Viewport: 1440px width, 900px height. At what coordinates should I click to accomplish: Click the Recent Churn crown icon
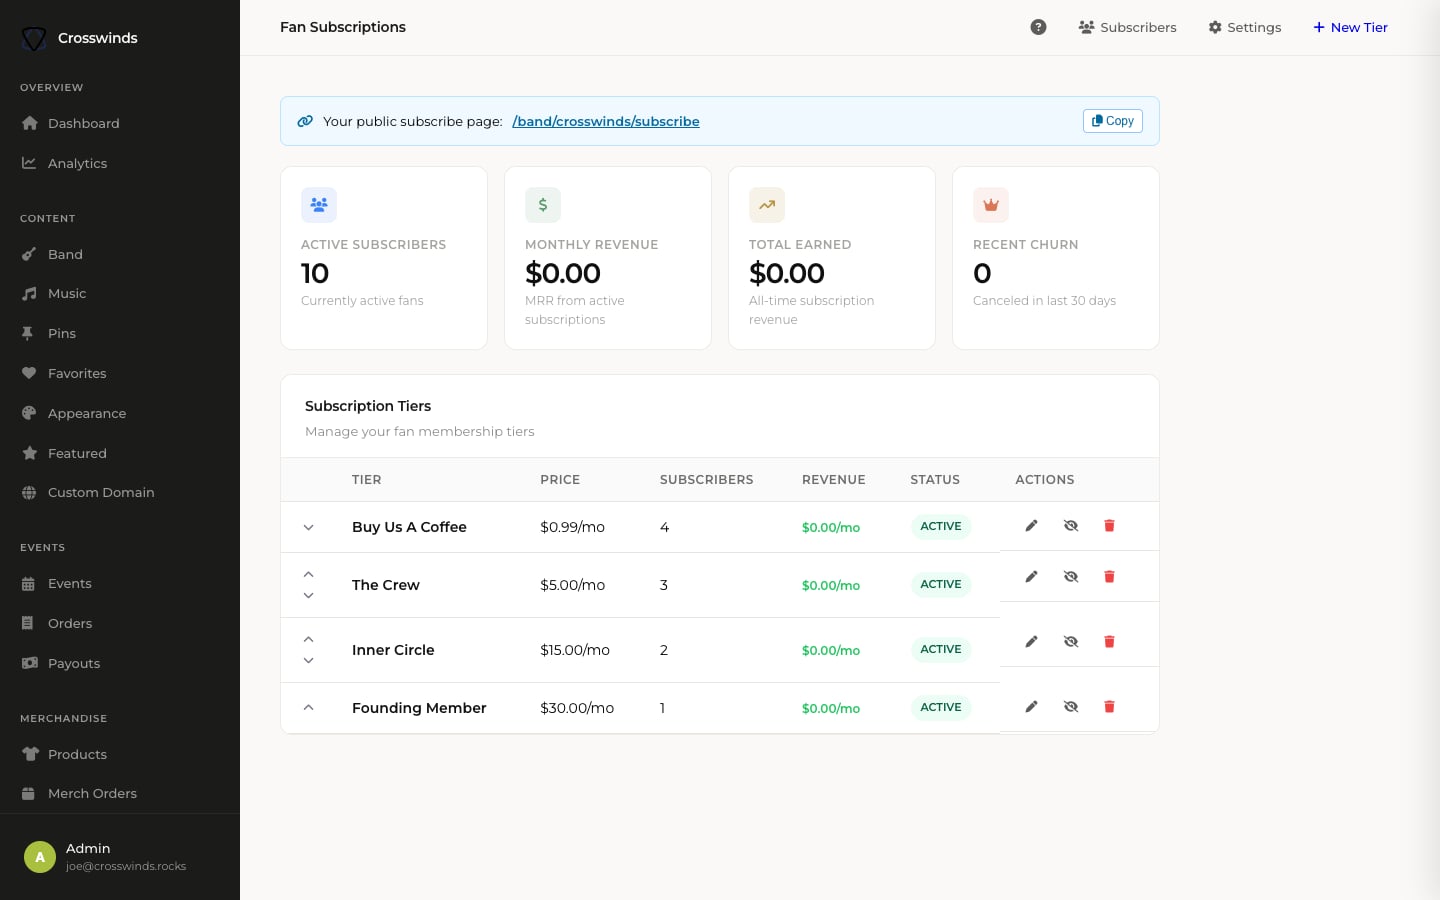click(991, 205)
